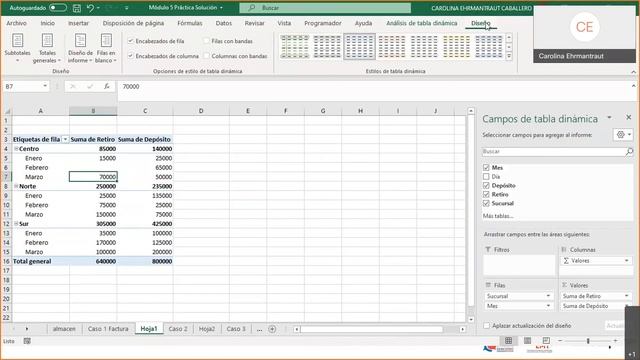Open the Subtotales layout menu
Image resolution: width=640 pixels, height=360 pixels.
[x=17, y=48]
